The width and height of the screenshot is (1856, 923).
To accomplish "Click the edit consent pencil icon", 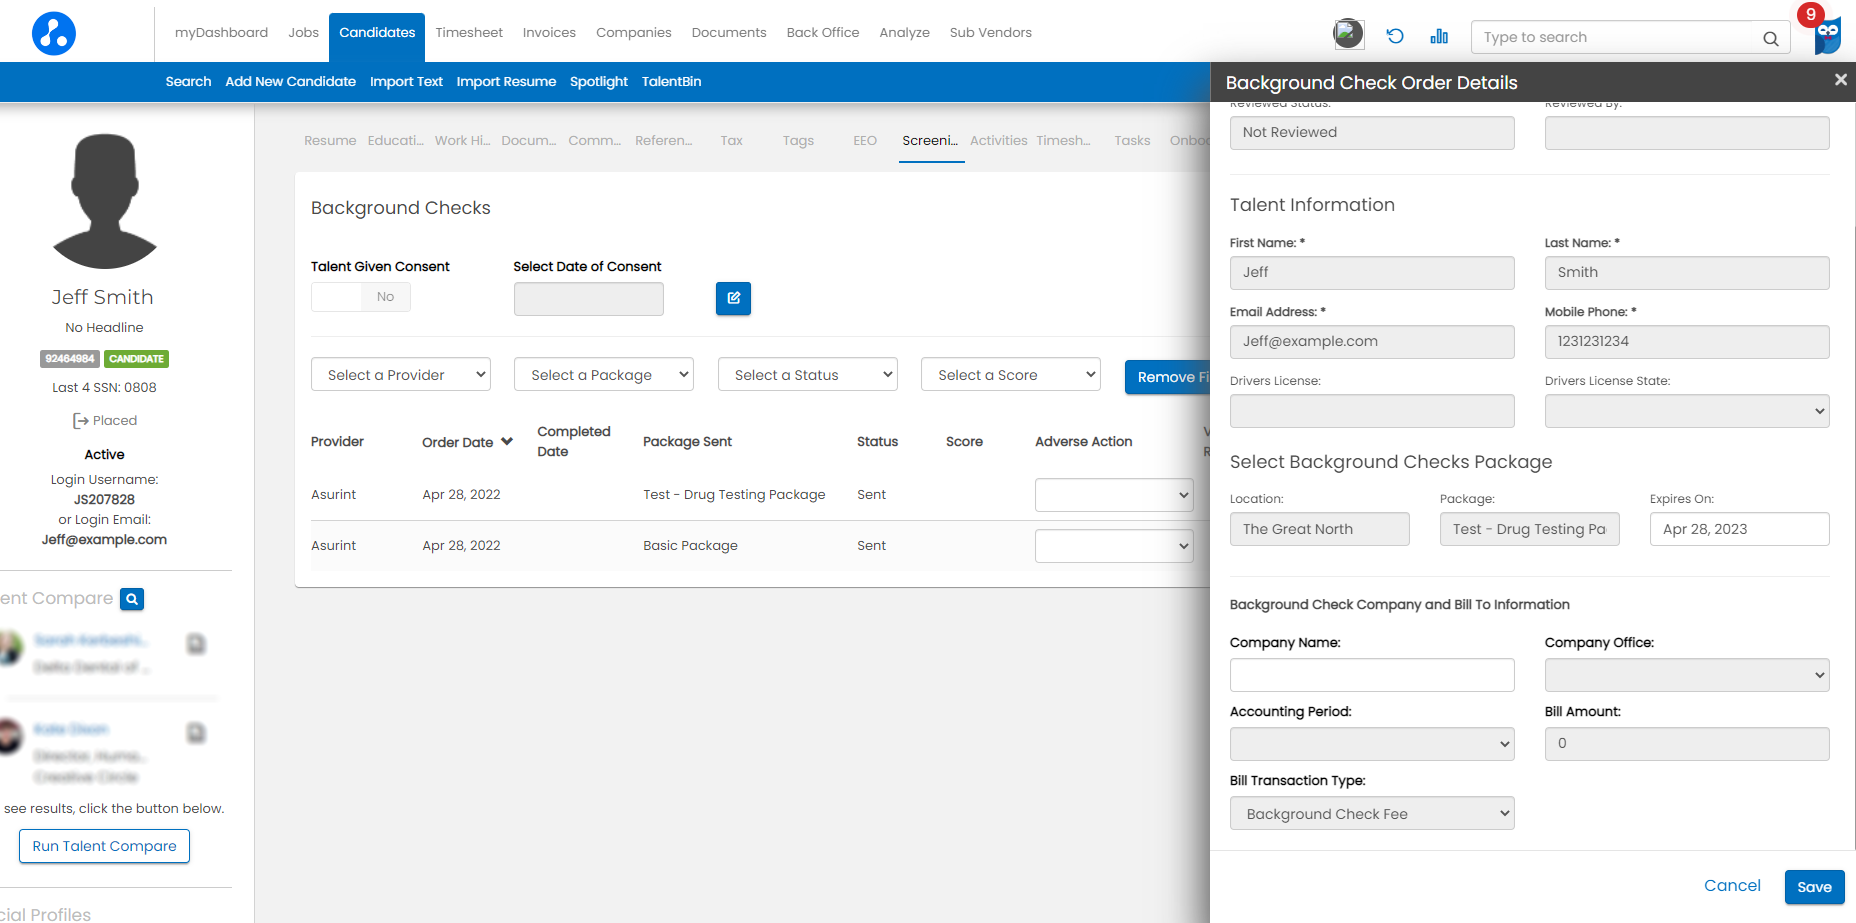I will point(733,298).
